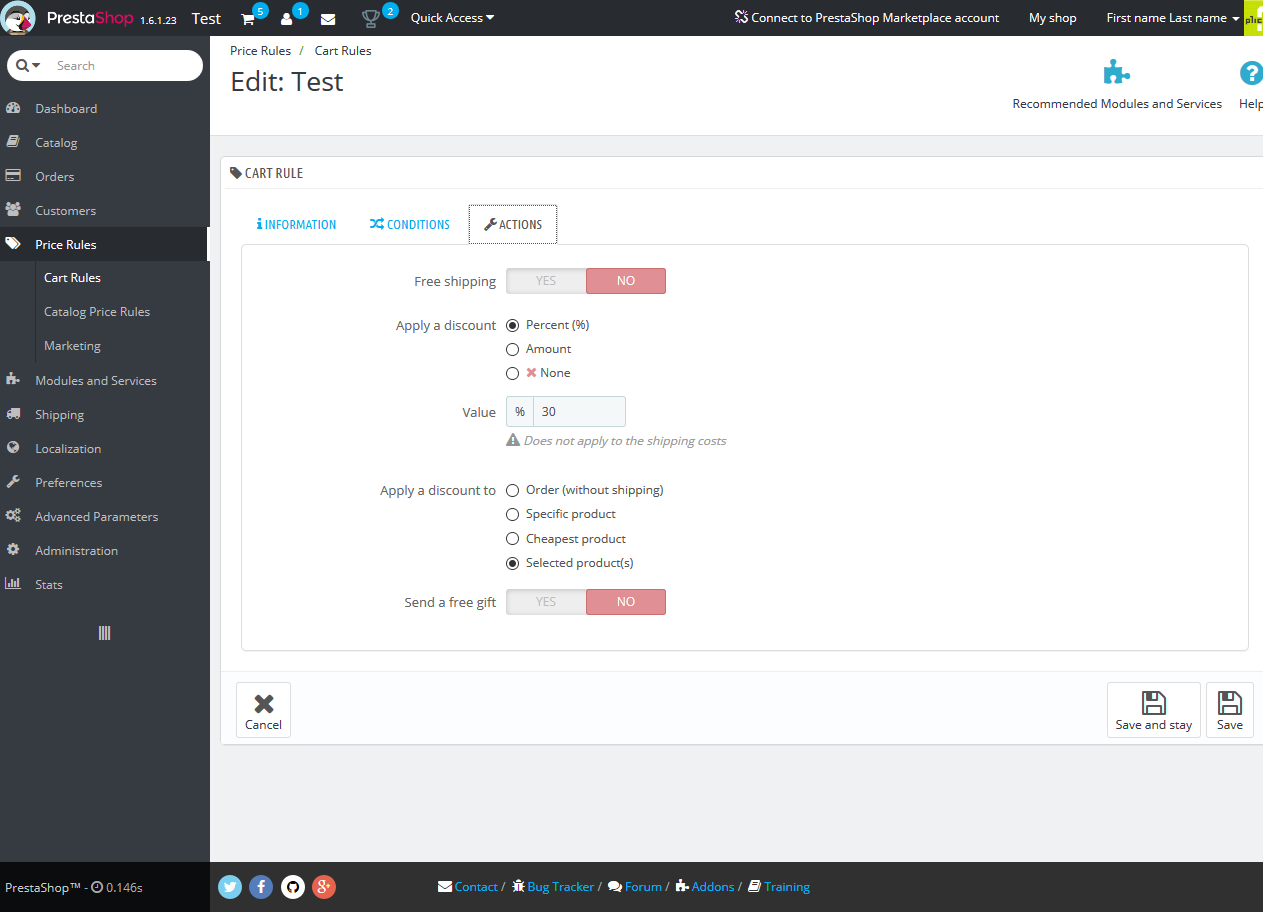This screenshot has width=1263, height=912.
Task: Click the Save and stay button
Action: (1153, 710)
